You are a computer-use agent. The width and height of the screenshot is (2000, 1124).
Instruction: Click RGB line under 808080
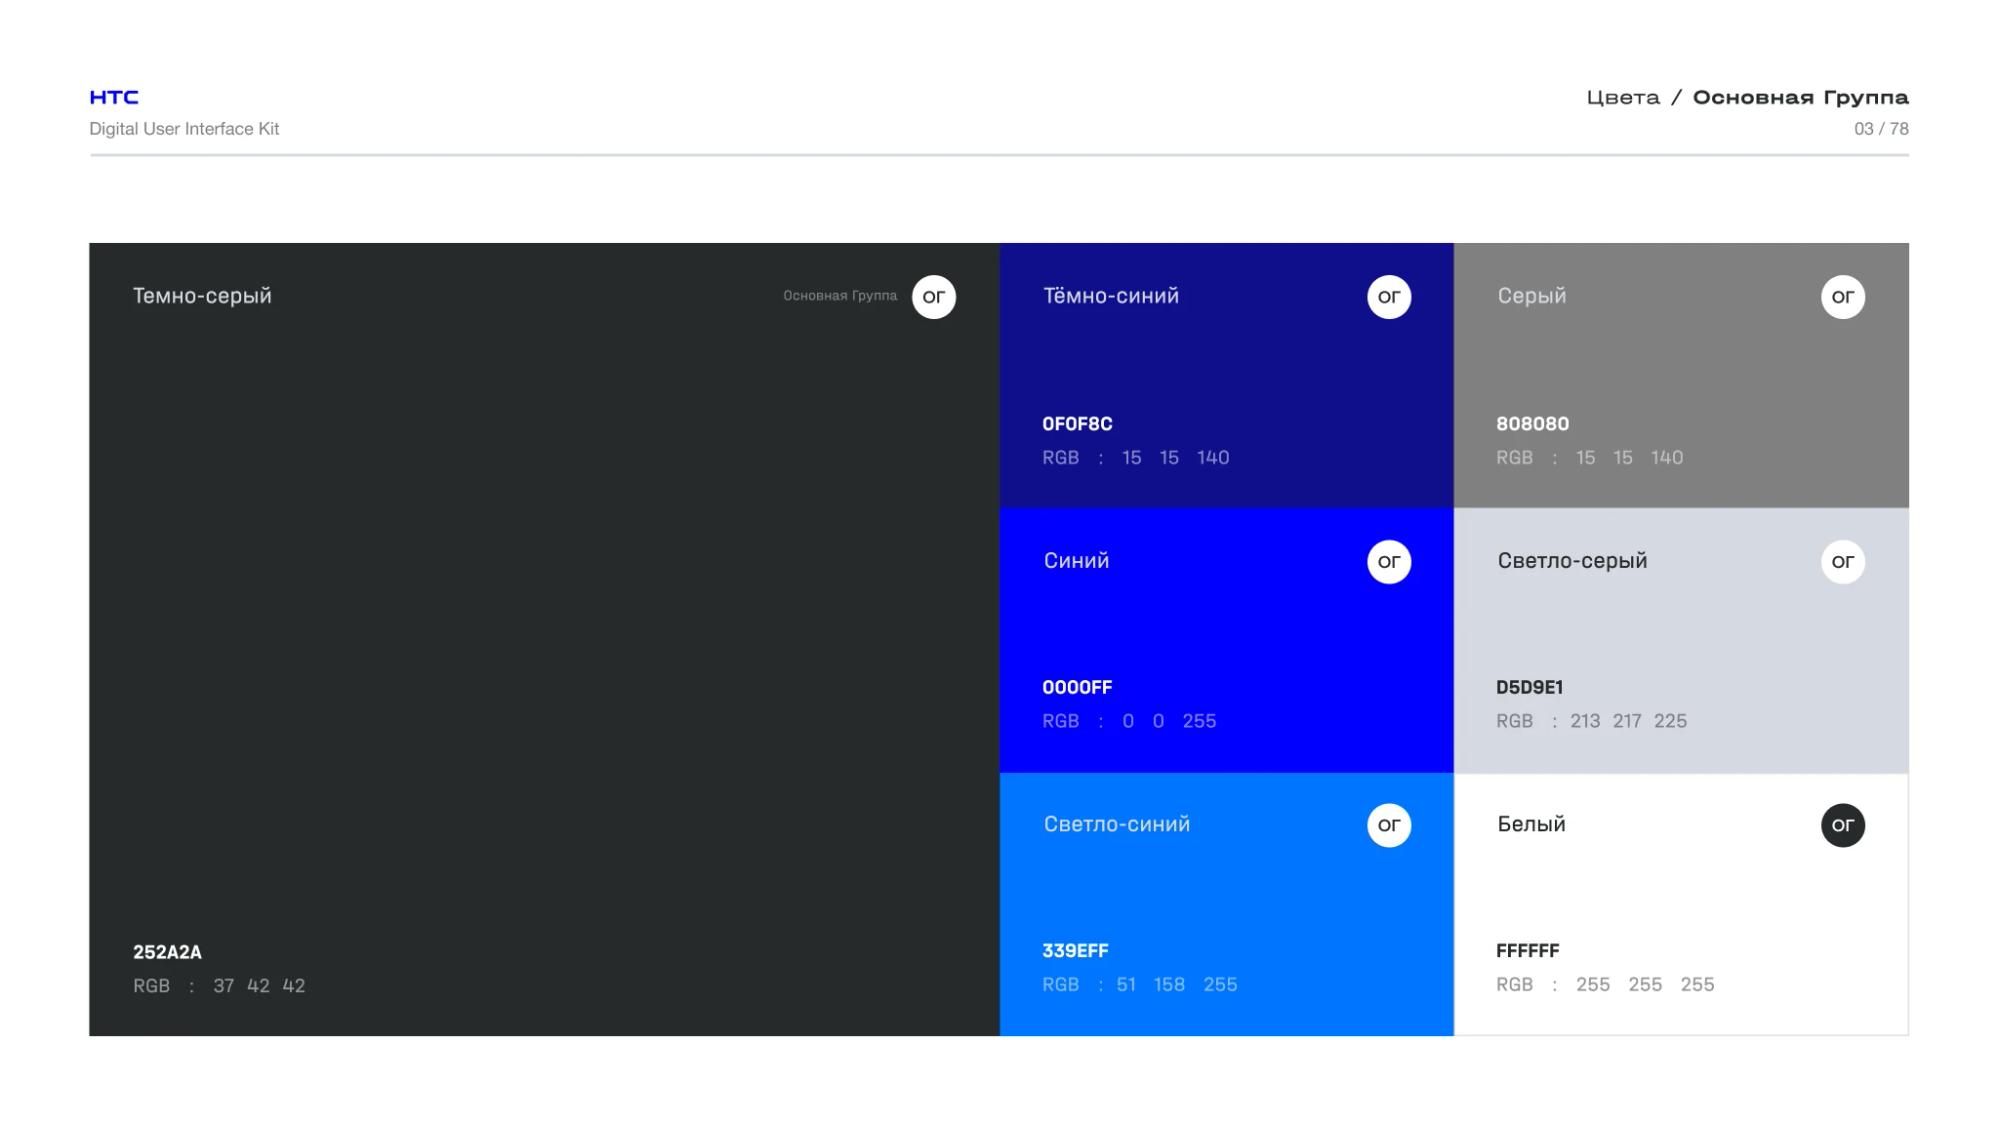tap(1589, 458)
